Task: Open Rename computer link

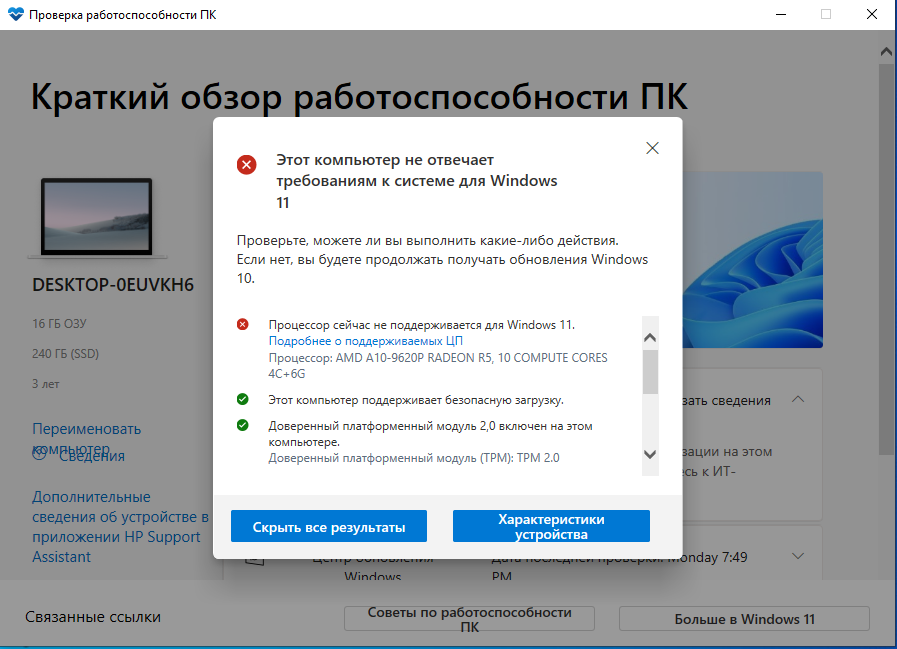Action: [x=86, y=438]
